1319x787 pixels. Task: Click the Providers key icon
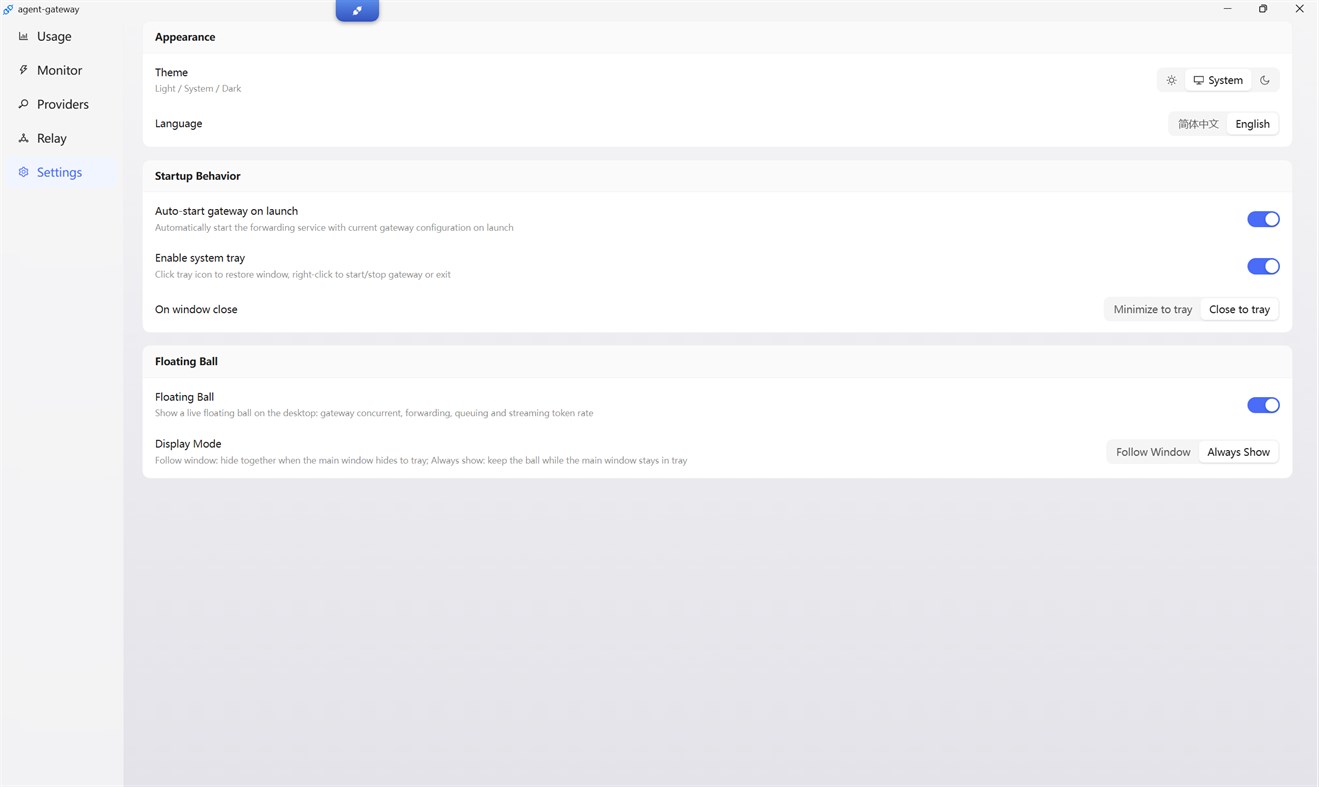point(24,104)
